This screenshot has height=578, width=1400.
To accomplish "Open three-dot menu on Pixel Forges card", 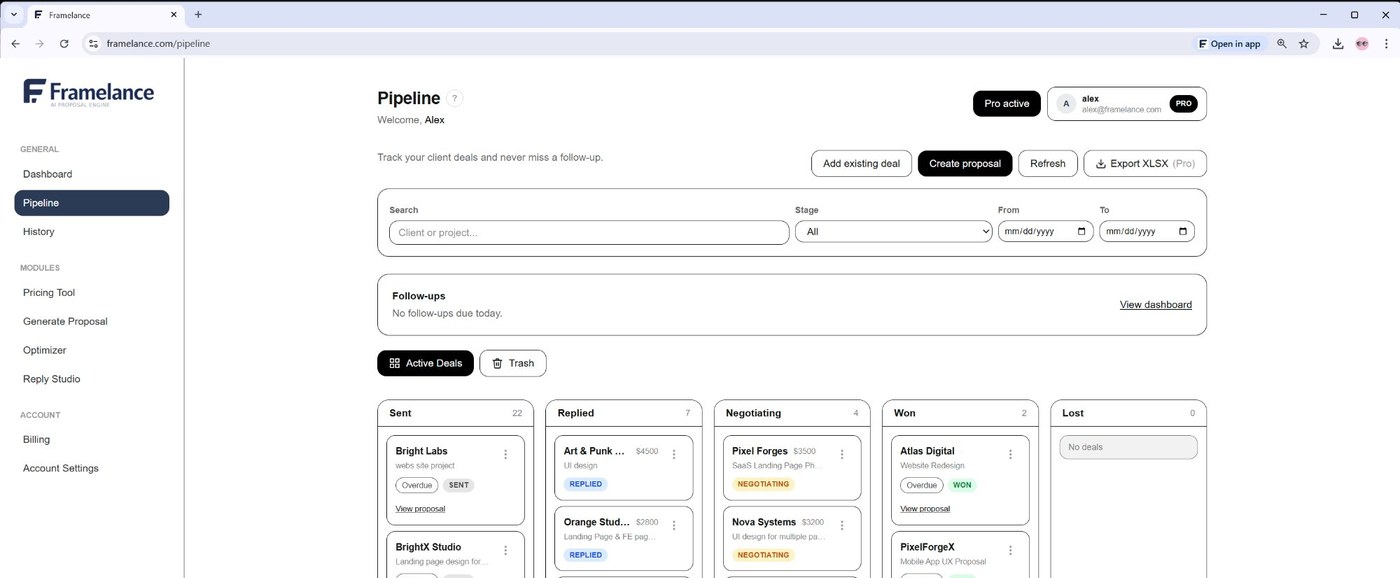I will pos(841,454).
